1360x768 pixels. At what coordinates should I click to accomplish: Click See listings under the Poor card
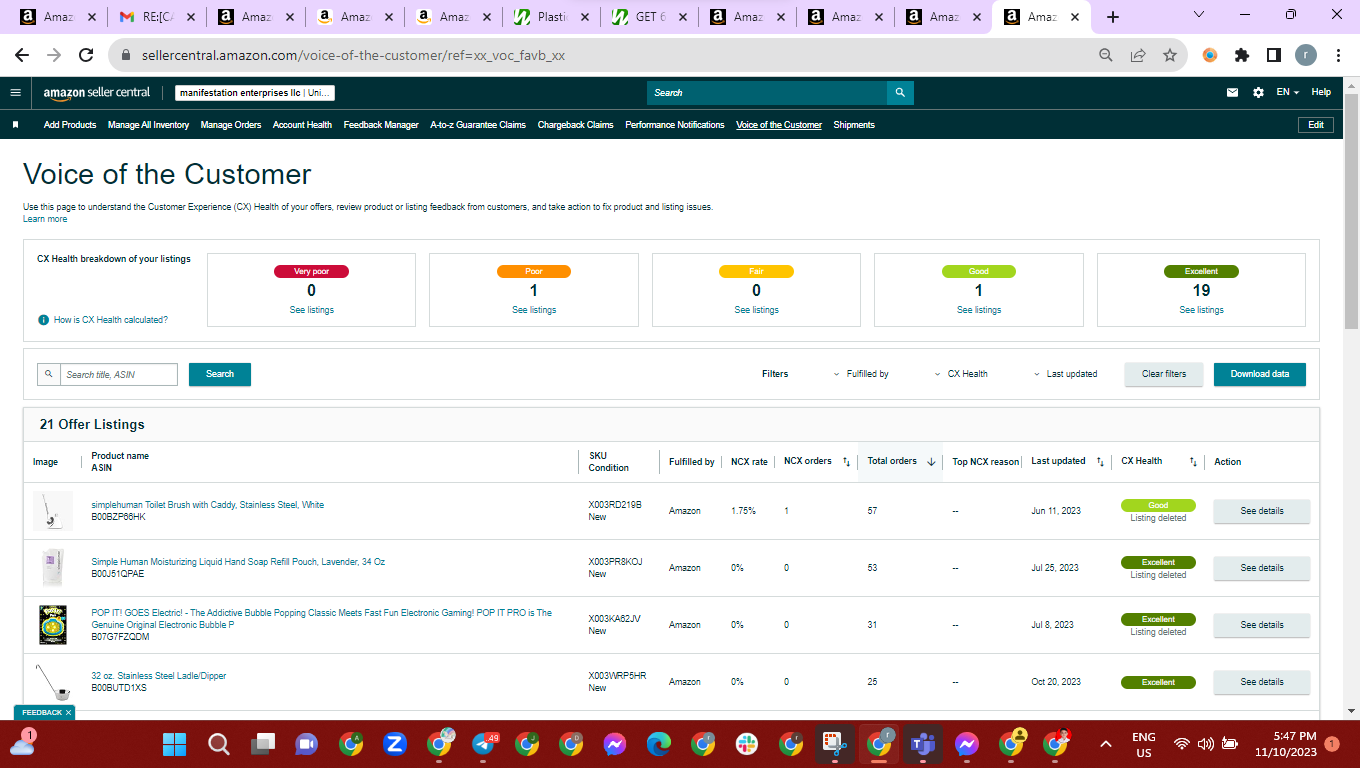pos(534,310)
